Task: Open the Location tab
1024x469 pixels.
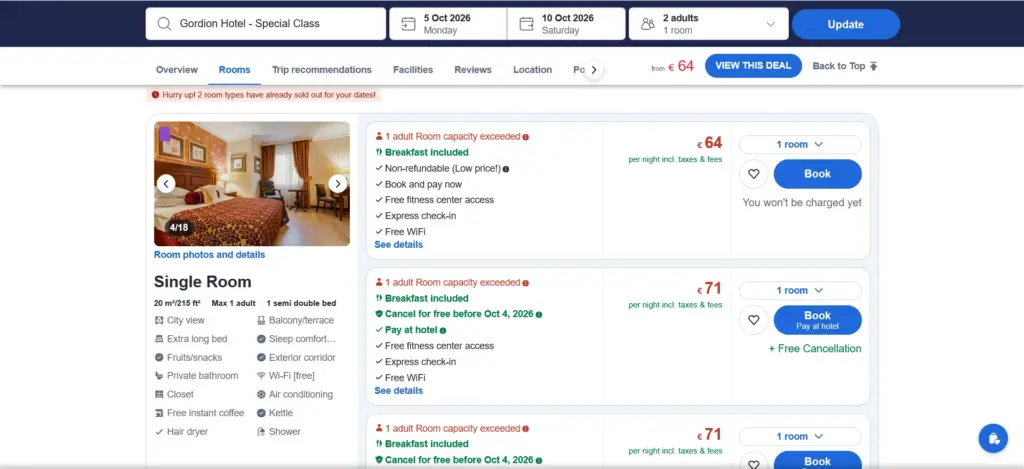Action: pyautogui.click(x=532, y=70)
